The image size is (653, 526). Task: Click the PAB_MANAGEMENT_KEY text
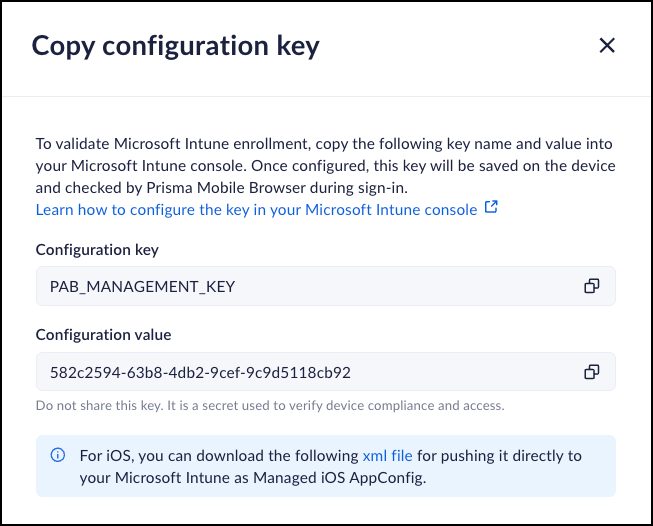(142, 287)
